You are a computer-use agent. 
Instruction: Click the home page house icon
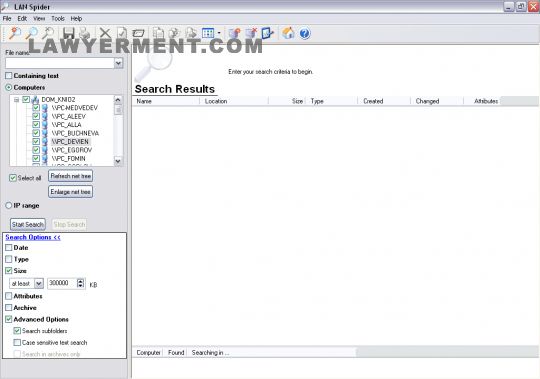pos(288,33)
